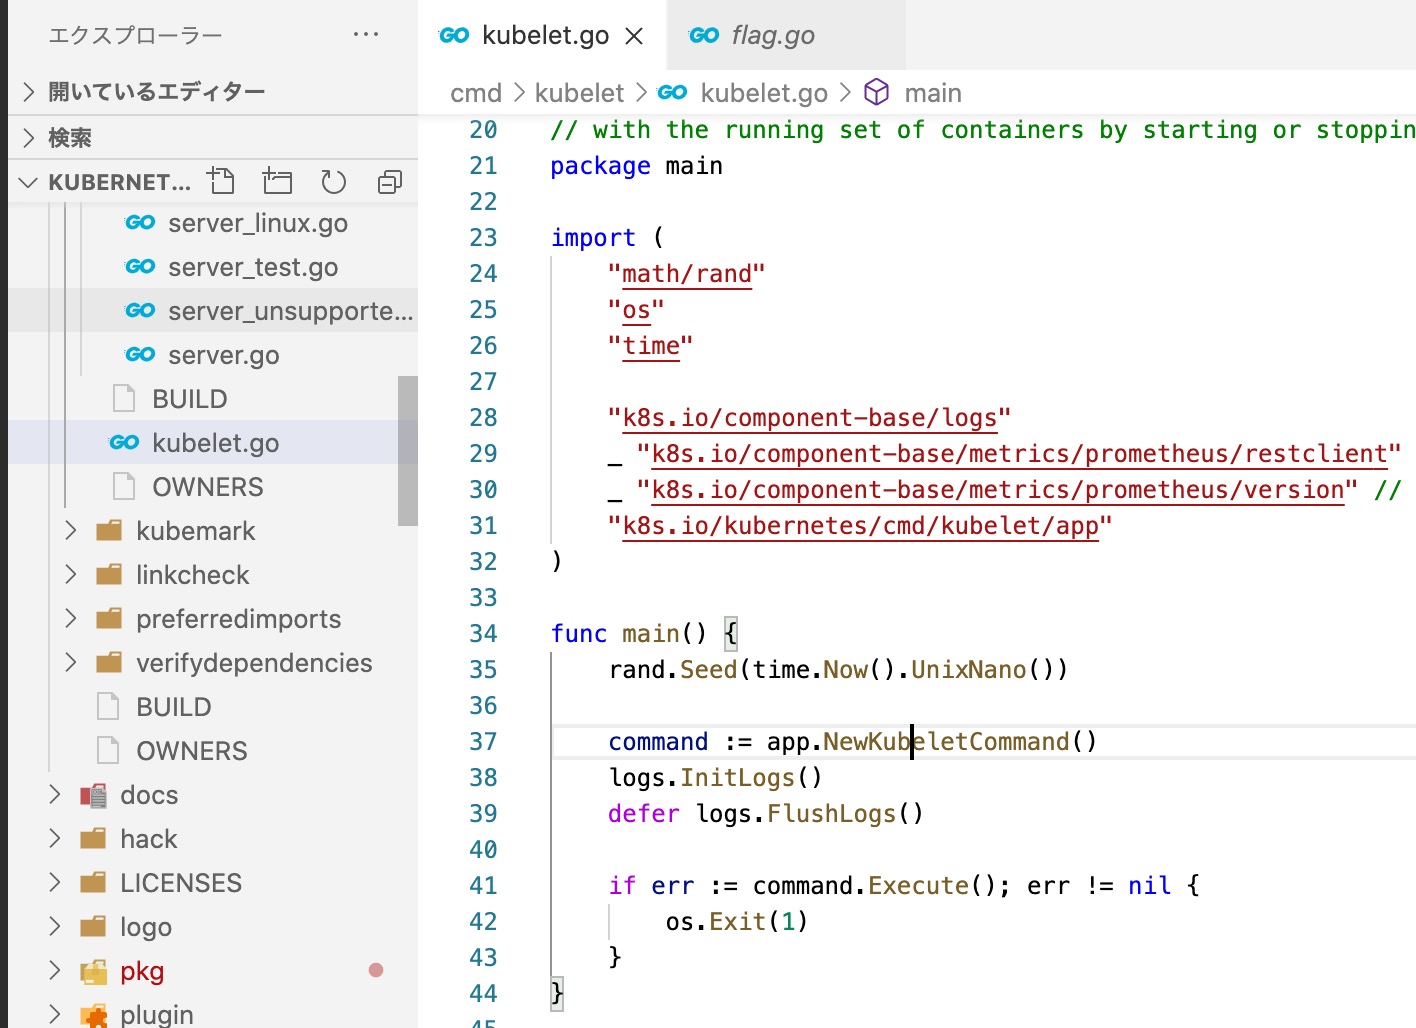1416x1028 pixels.
Task: Click the Go icon next to server_test.go
Action: 140,266
